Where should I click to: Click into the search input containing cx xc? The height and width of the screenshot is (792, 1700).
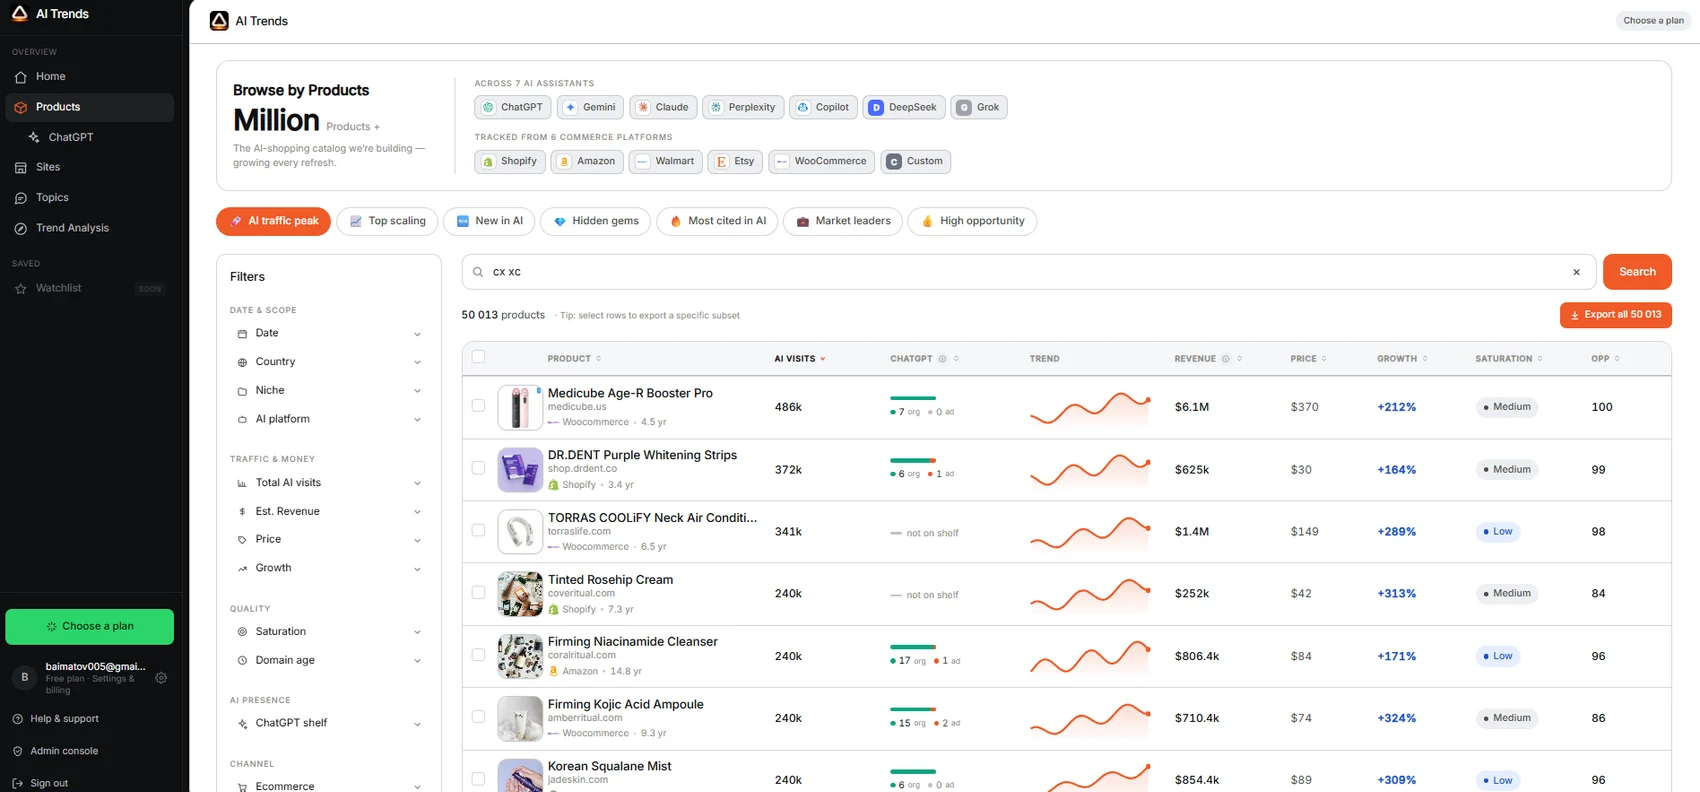(x=1030, y=272)
